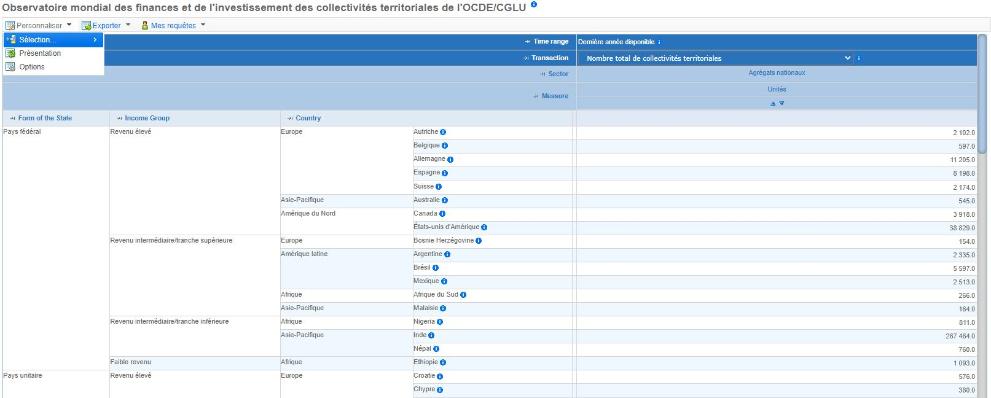The image size is (991, 398).
Task: Select the Amérique latine region cell
Action: click(305, 254)
